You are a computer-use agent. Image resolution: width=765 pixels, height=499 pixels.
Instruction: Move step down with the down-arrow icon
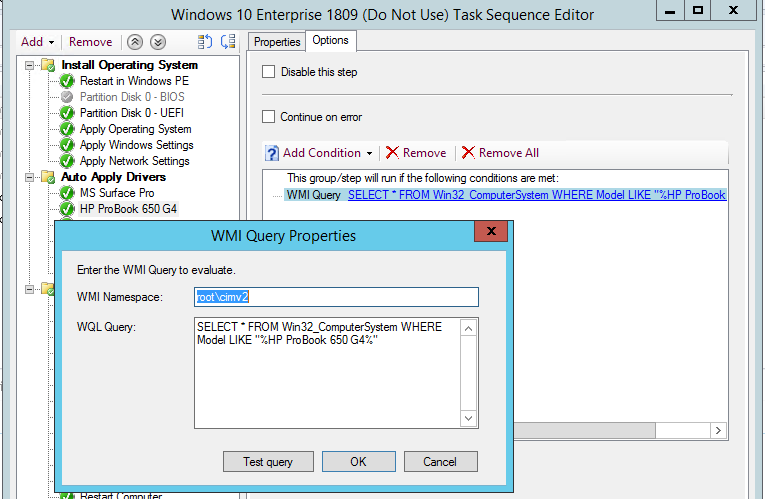[158, 42]
